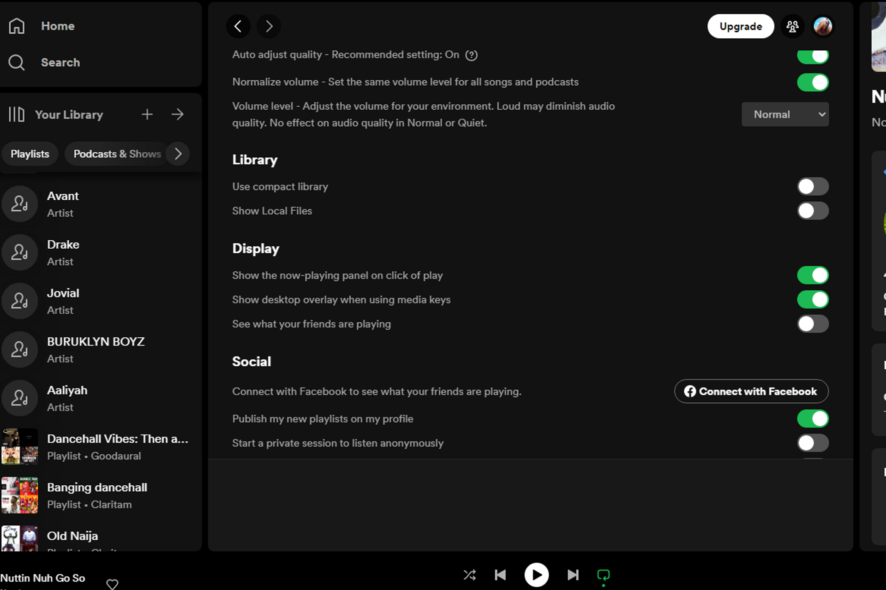The width and height of the screenshot is (886, 590).
Task: Create a playlist with the plus icon
Action: click(146, 114)
